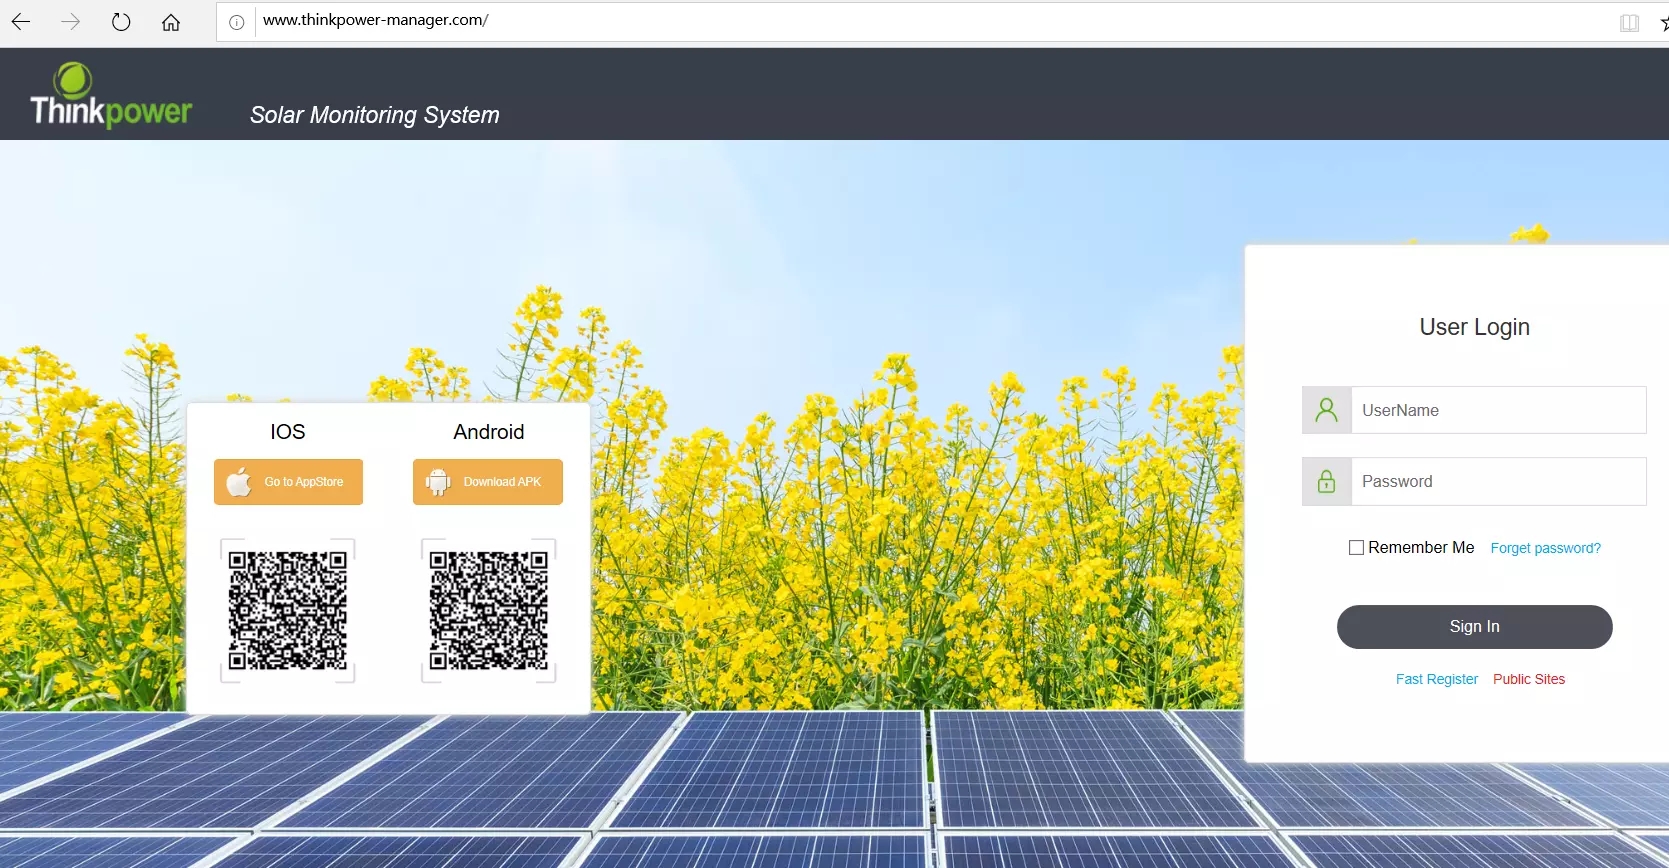
Task: Open the Public Sites link
Action: 1529,679
